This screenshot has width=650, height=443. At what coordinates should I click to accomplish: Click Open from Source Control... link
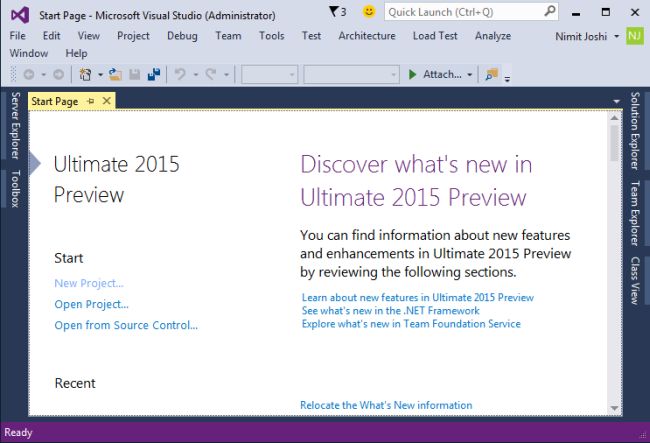(126, 325)
